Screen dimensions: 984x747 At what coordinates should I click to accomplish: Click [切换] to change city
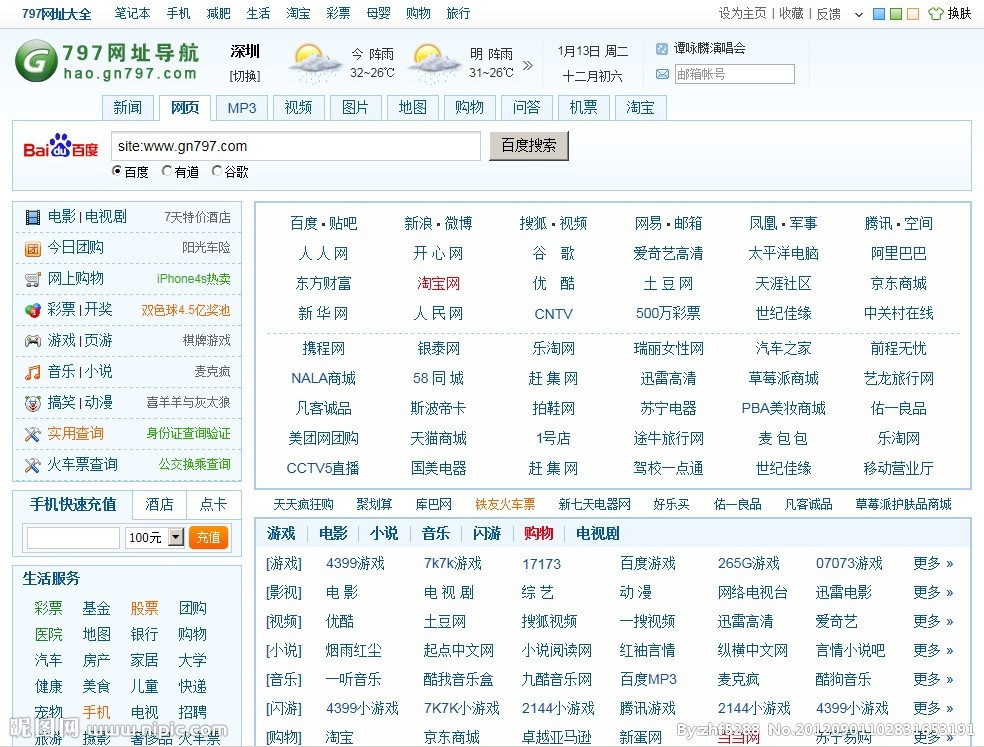(245, 76)
